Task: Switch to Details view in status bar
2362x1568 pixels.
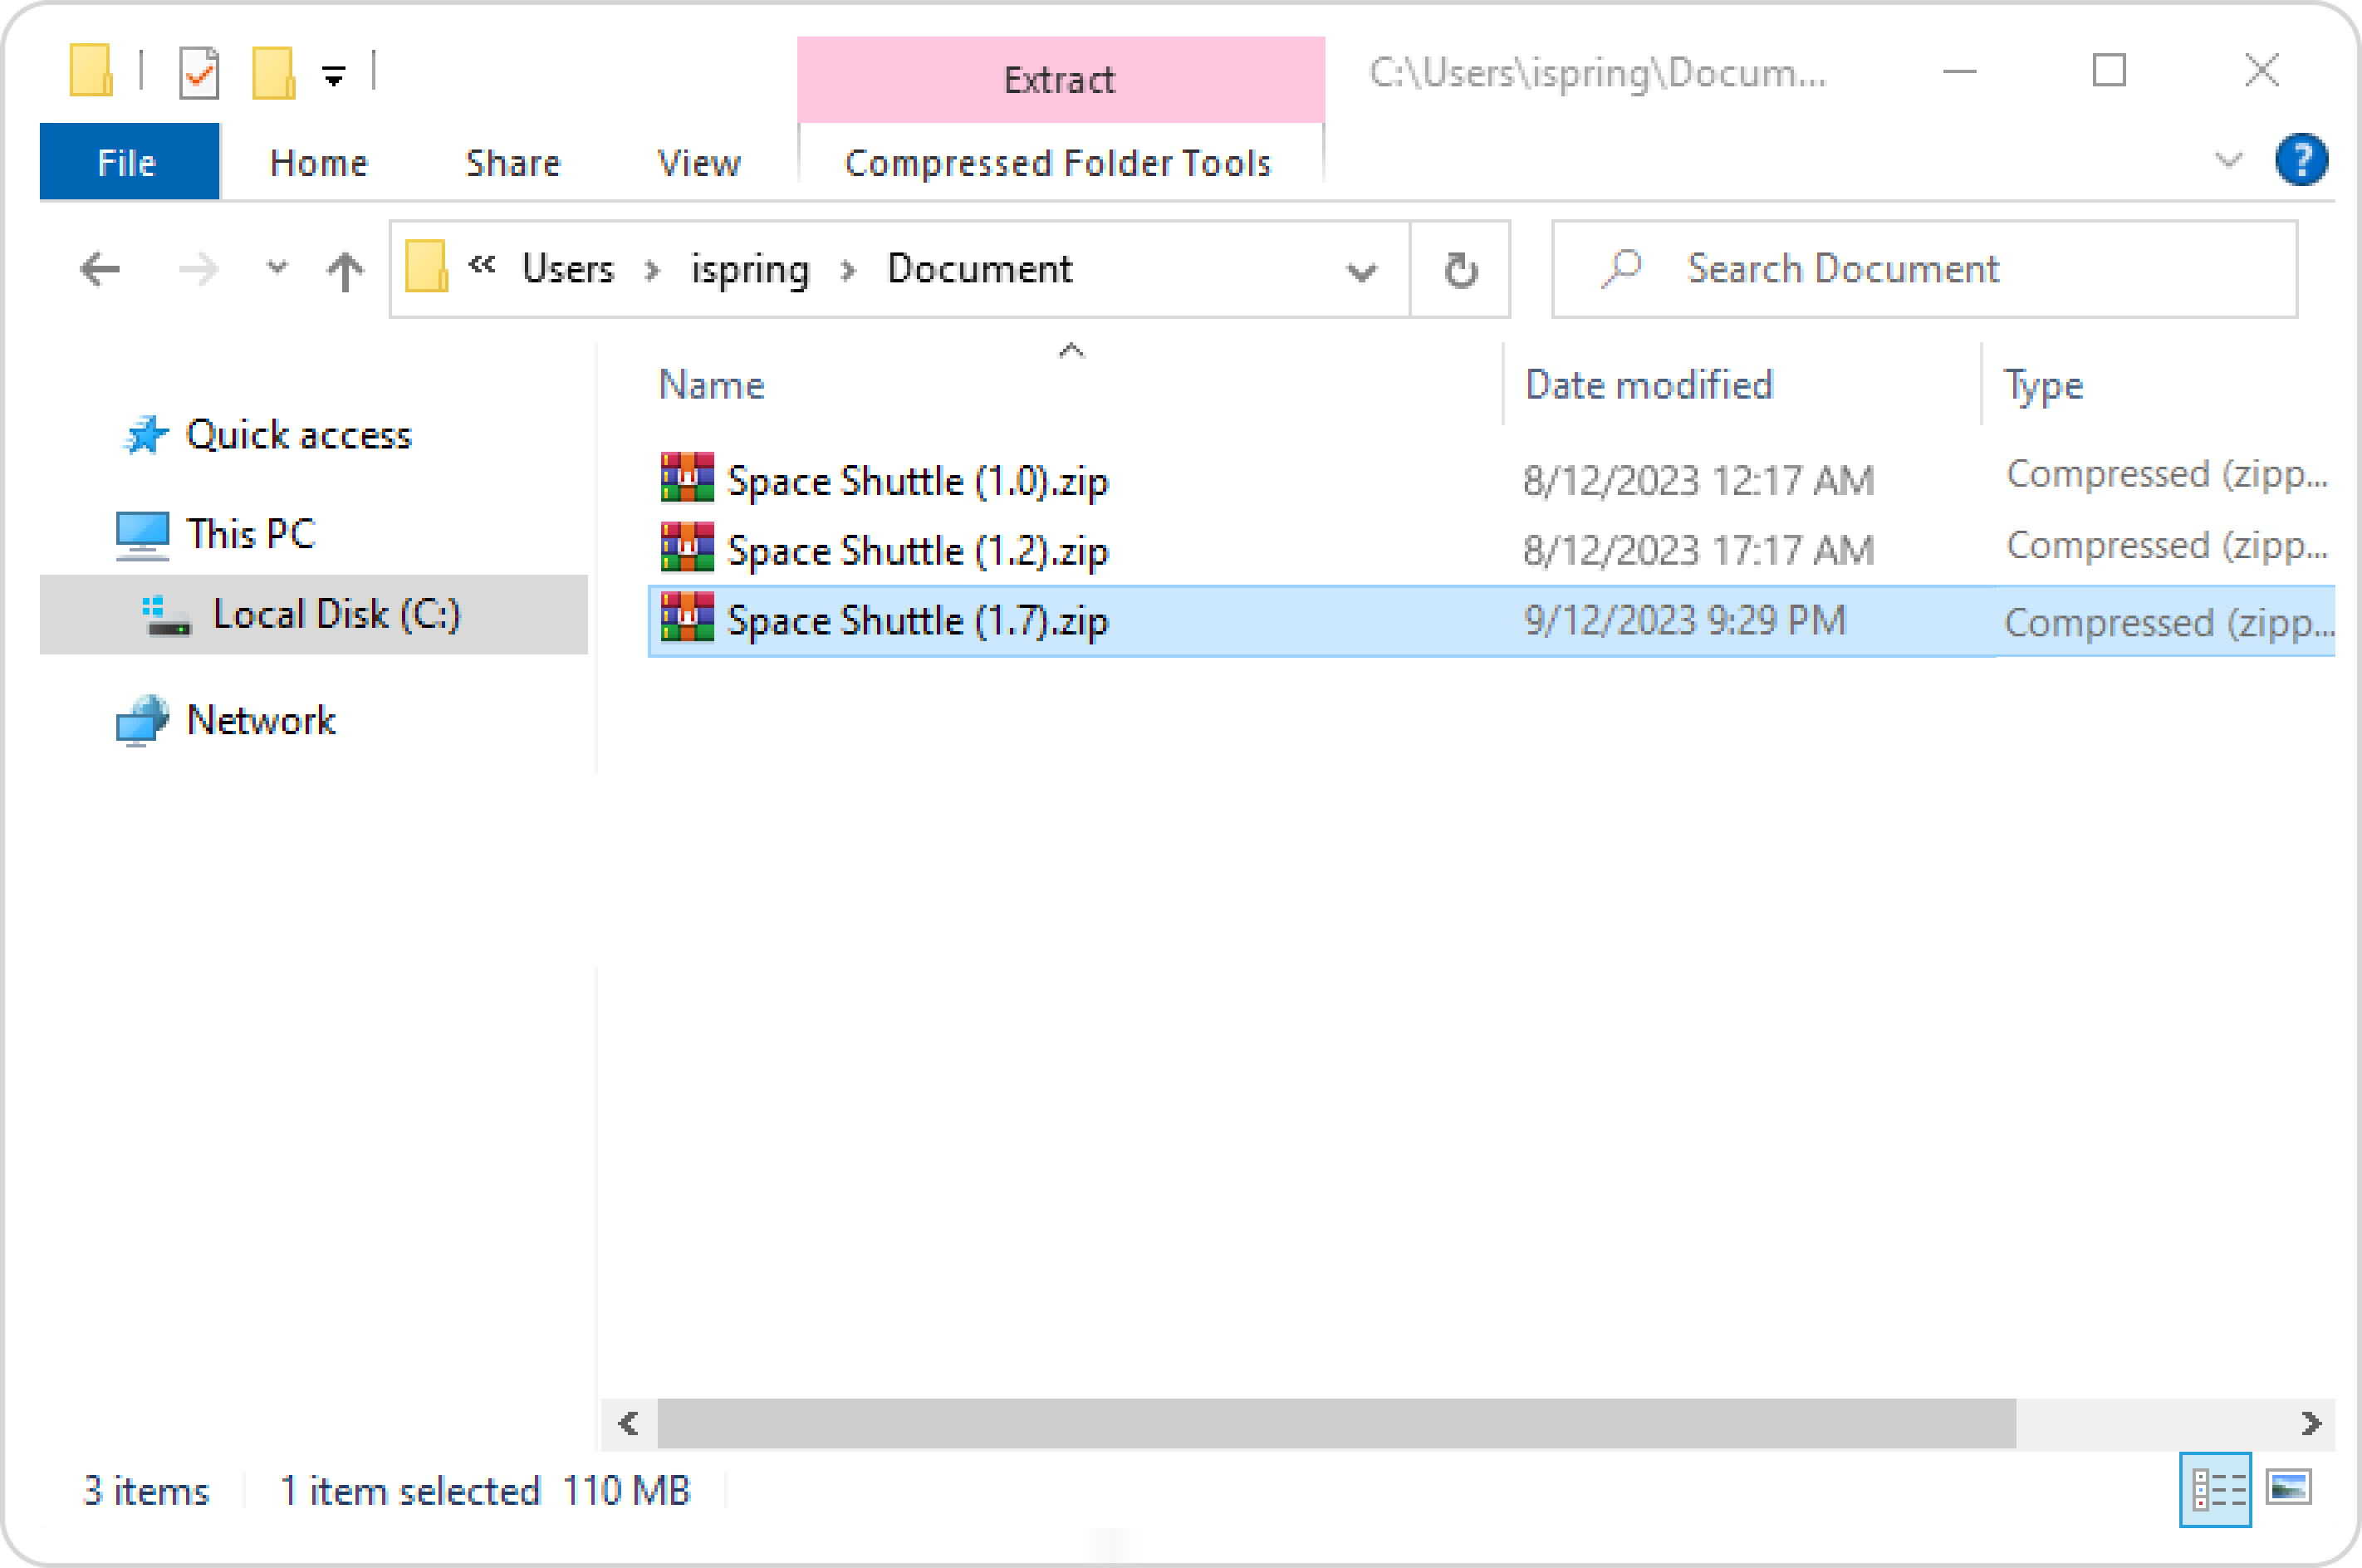Action: (x=2215, y=1490)
